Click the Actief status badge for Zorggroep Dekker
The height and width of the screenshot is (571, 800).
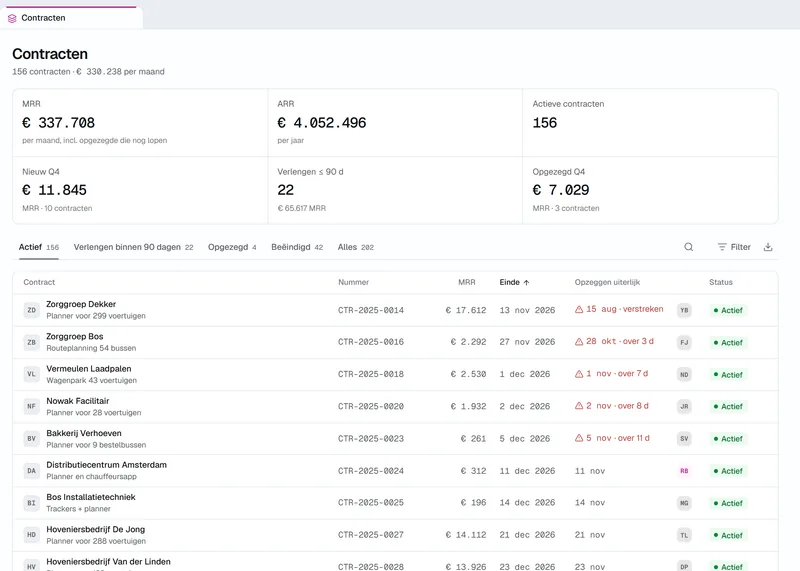[728, 310]
